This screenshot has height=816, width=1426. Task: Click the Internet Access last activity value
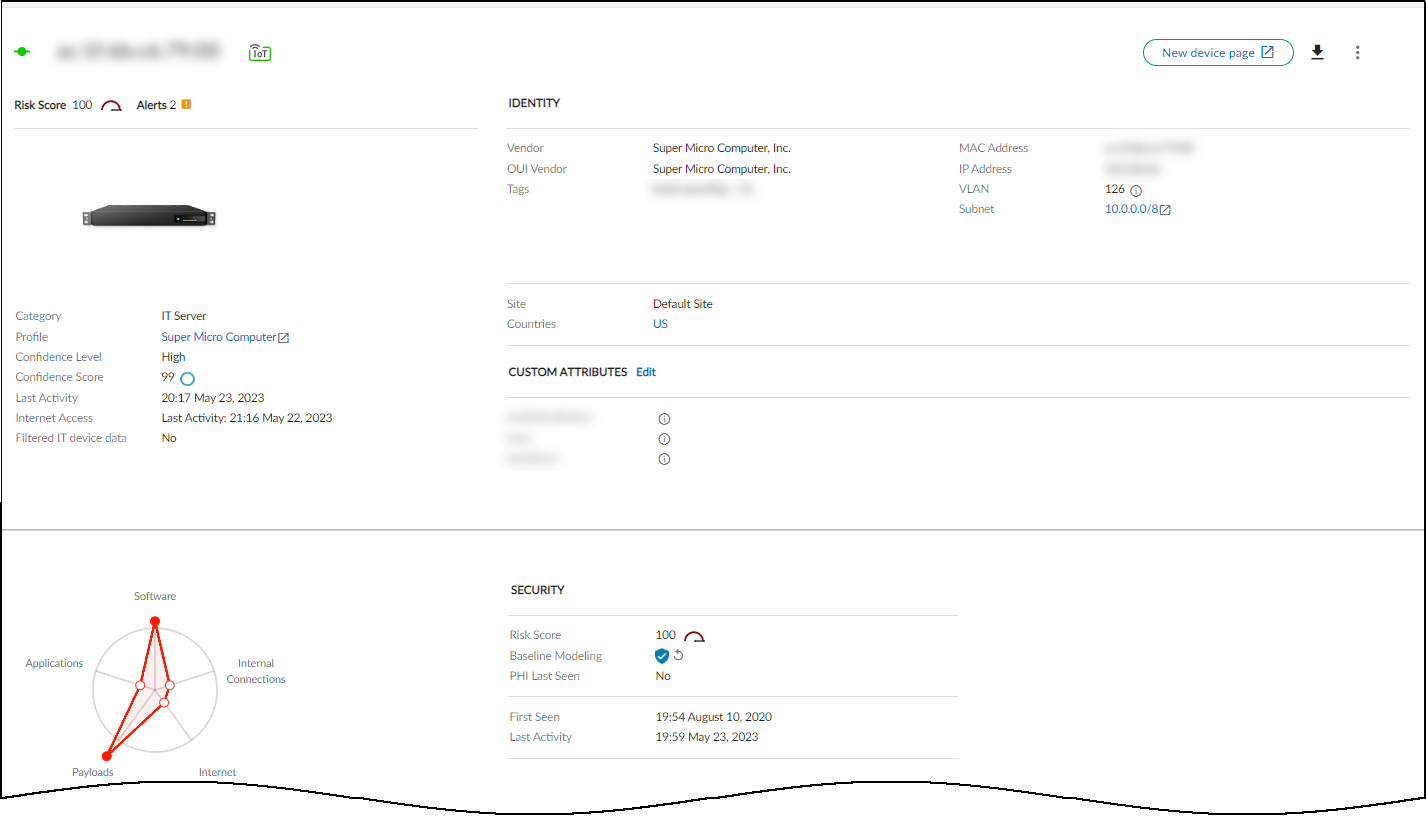tap(247, 418)
